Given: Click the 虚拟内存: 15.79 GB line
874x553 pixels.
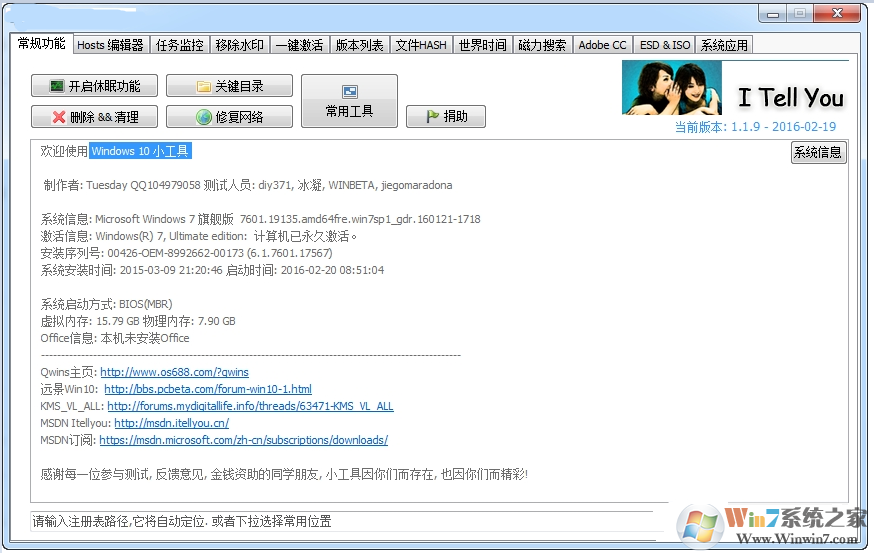Looking at the screenshot, I should [x=138, y=321].
